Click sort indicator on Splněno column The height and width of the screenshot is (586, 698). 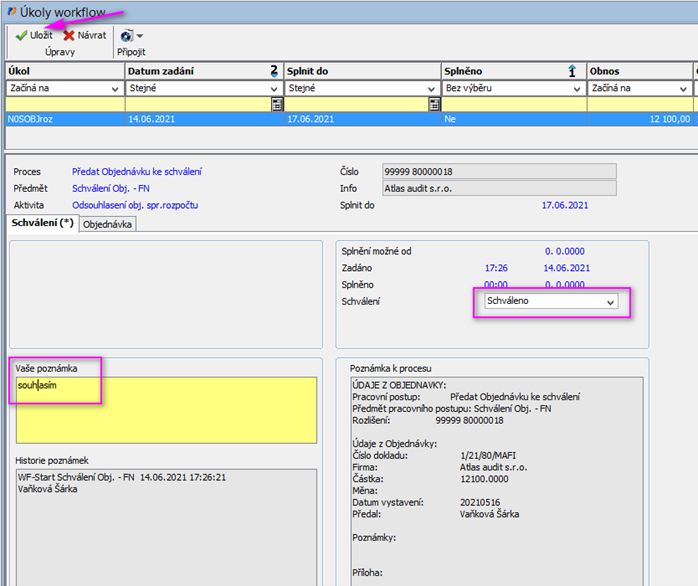573,71
